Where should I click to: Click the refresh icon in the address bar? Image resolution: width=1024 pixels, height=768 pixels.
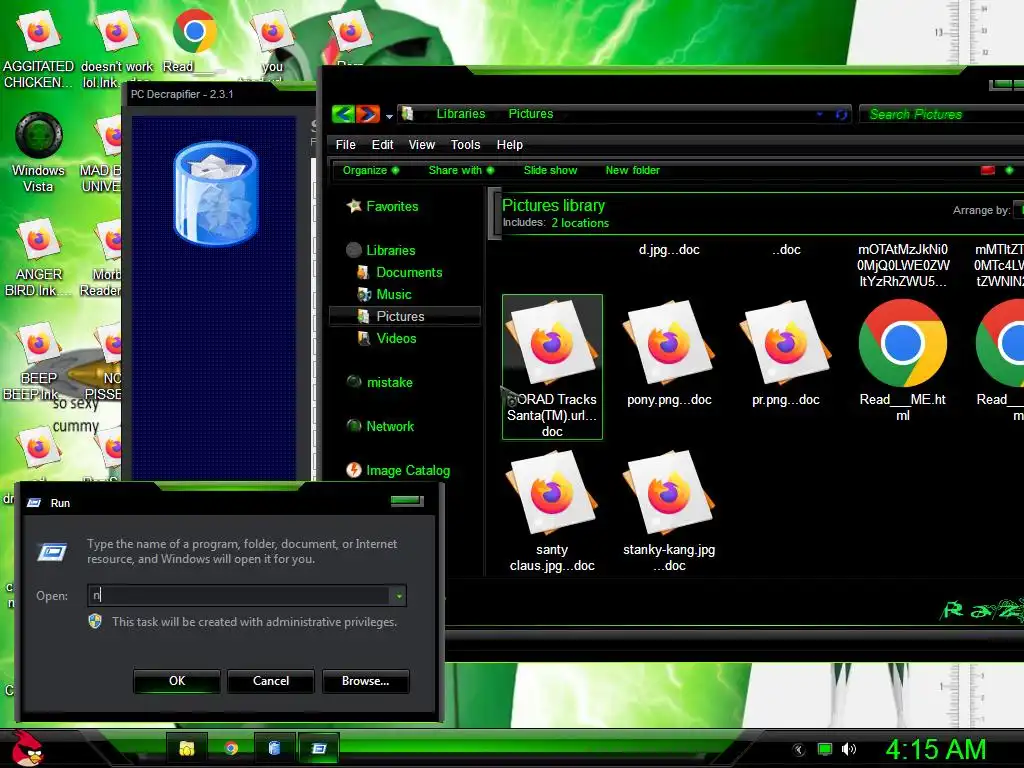coord(841,114)
